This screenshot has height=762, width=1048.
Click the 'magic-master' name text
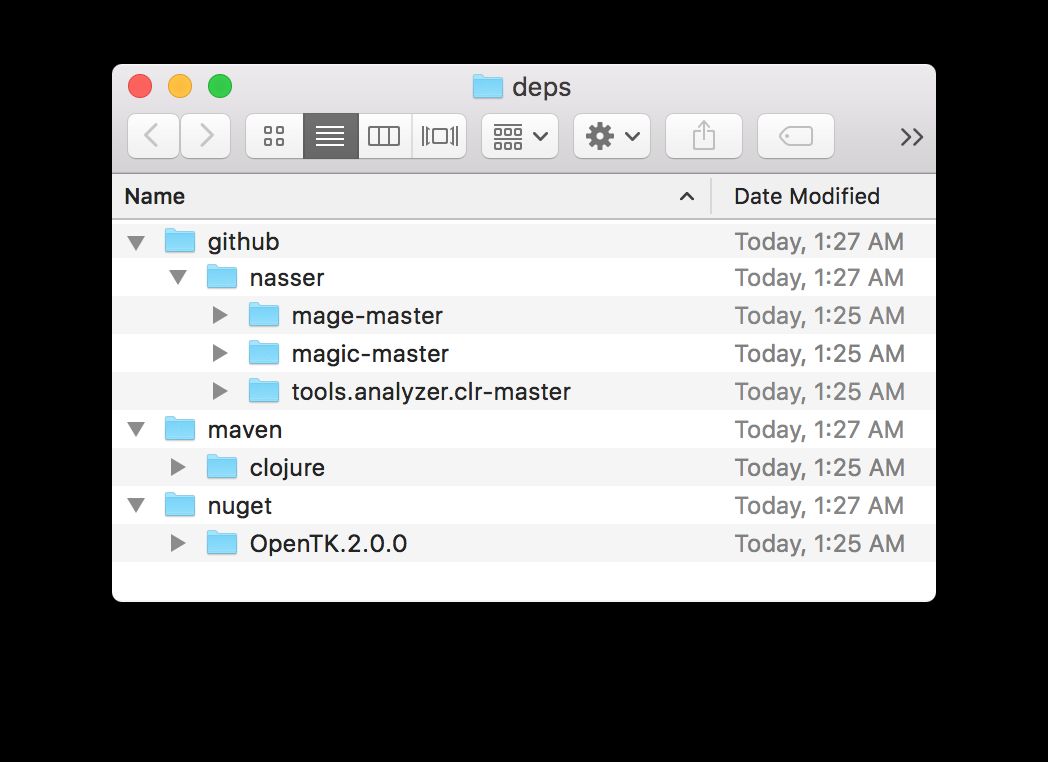[x=370, y=354]
